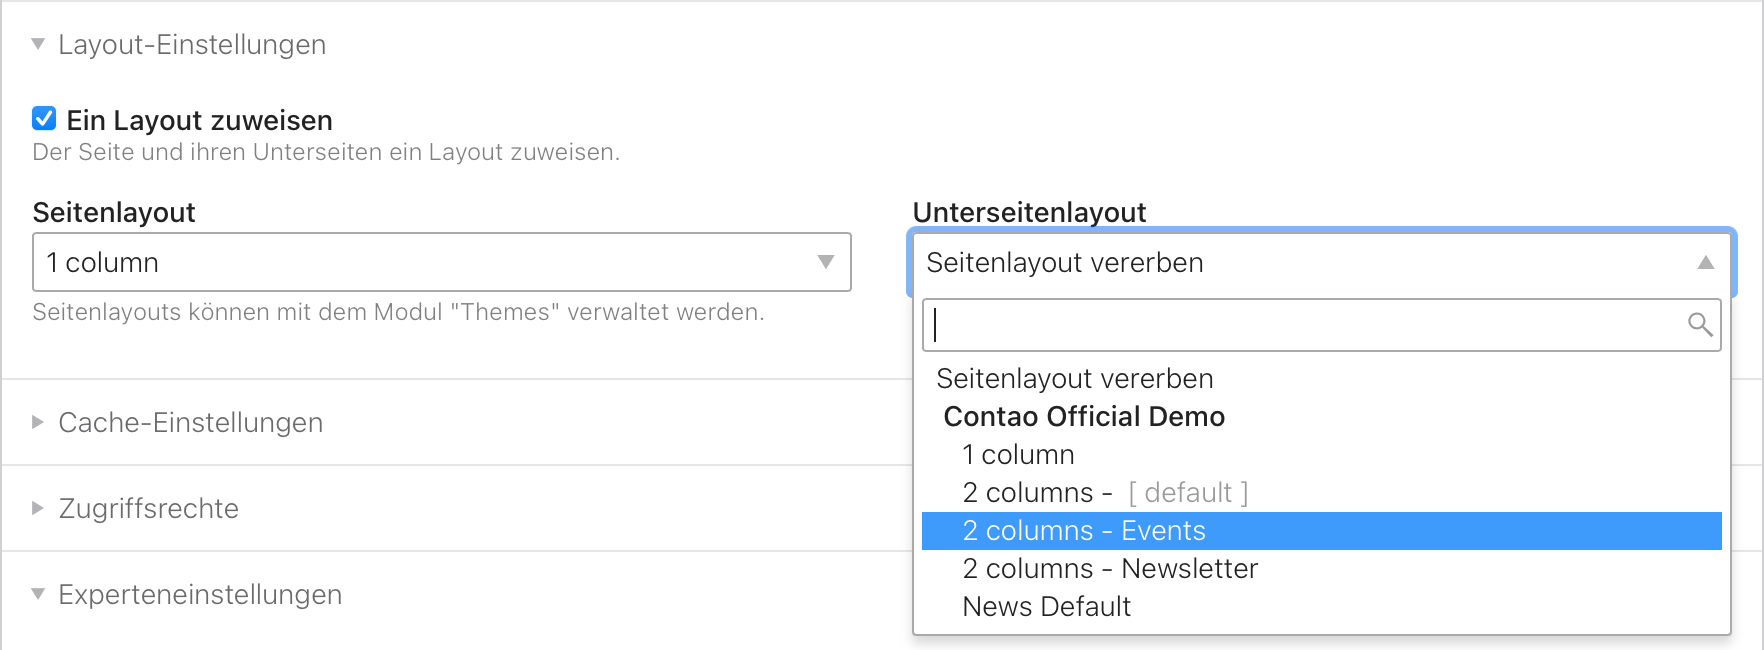
Task: Expand the Zugriffsrechte section
Action: [136, 508]
